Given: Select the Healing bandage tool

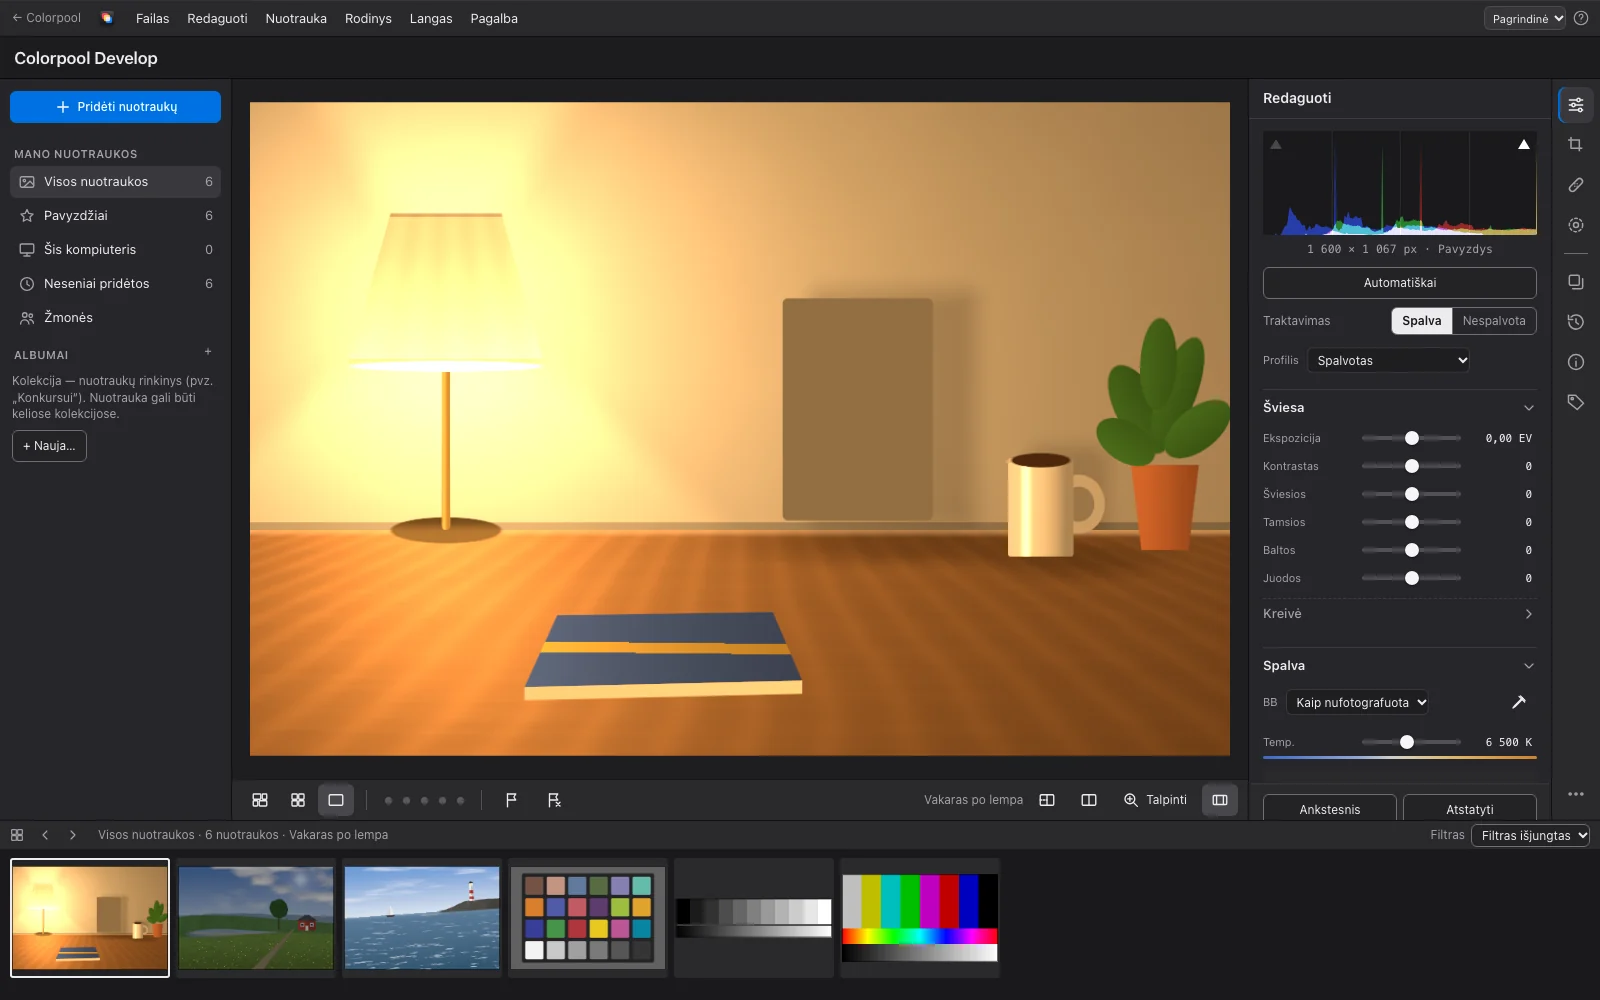Looking at the screenshot, I should tap(1575, 185).
